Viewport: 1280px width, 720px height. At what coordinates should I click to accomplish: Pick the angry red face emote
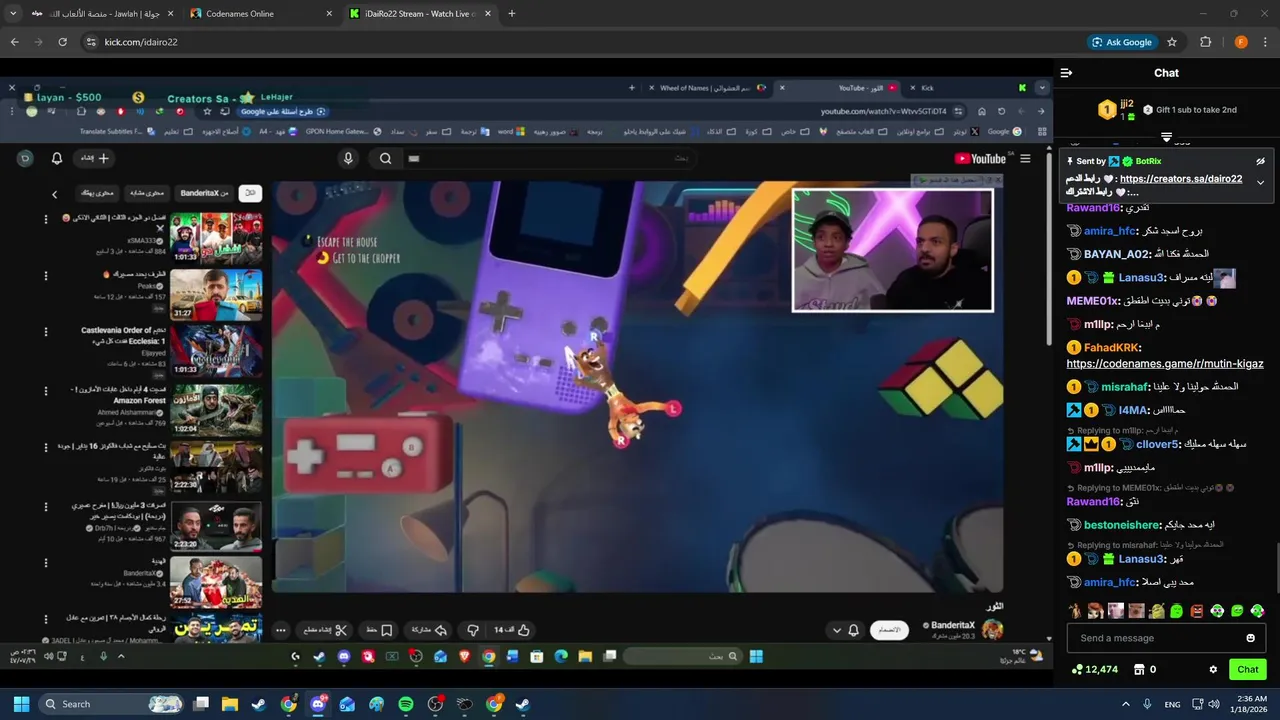pos(1197,611)
